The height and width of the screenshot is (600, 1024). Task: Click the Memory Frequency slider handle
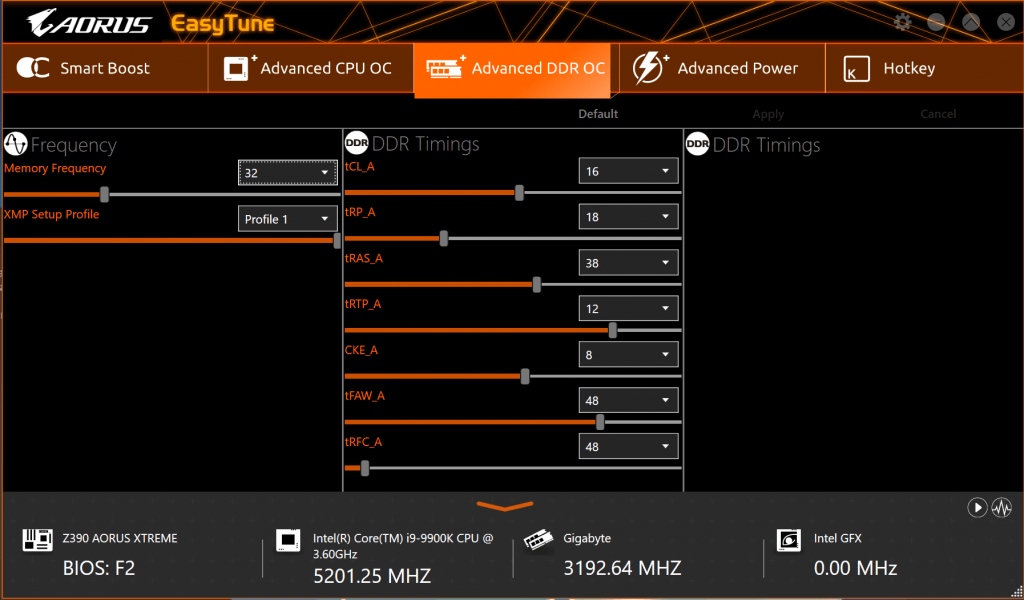pos(104,194)
